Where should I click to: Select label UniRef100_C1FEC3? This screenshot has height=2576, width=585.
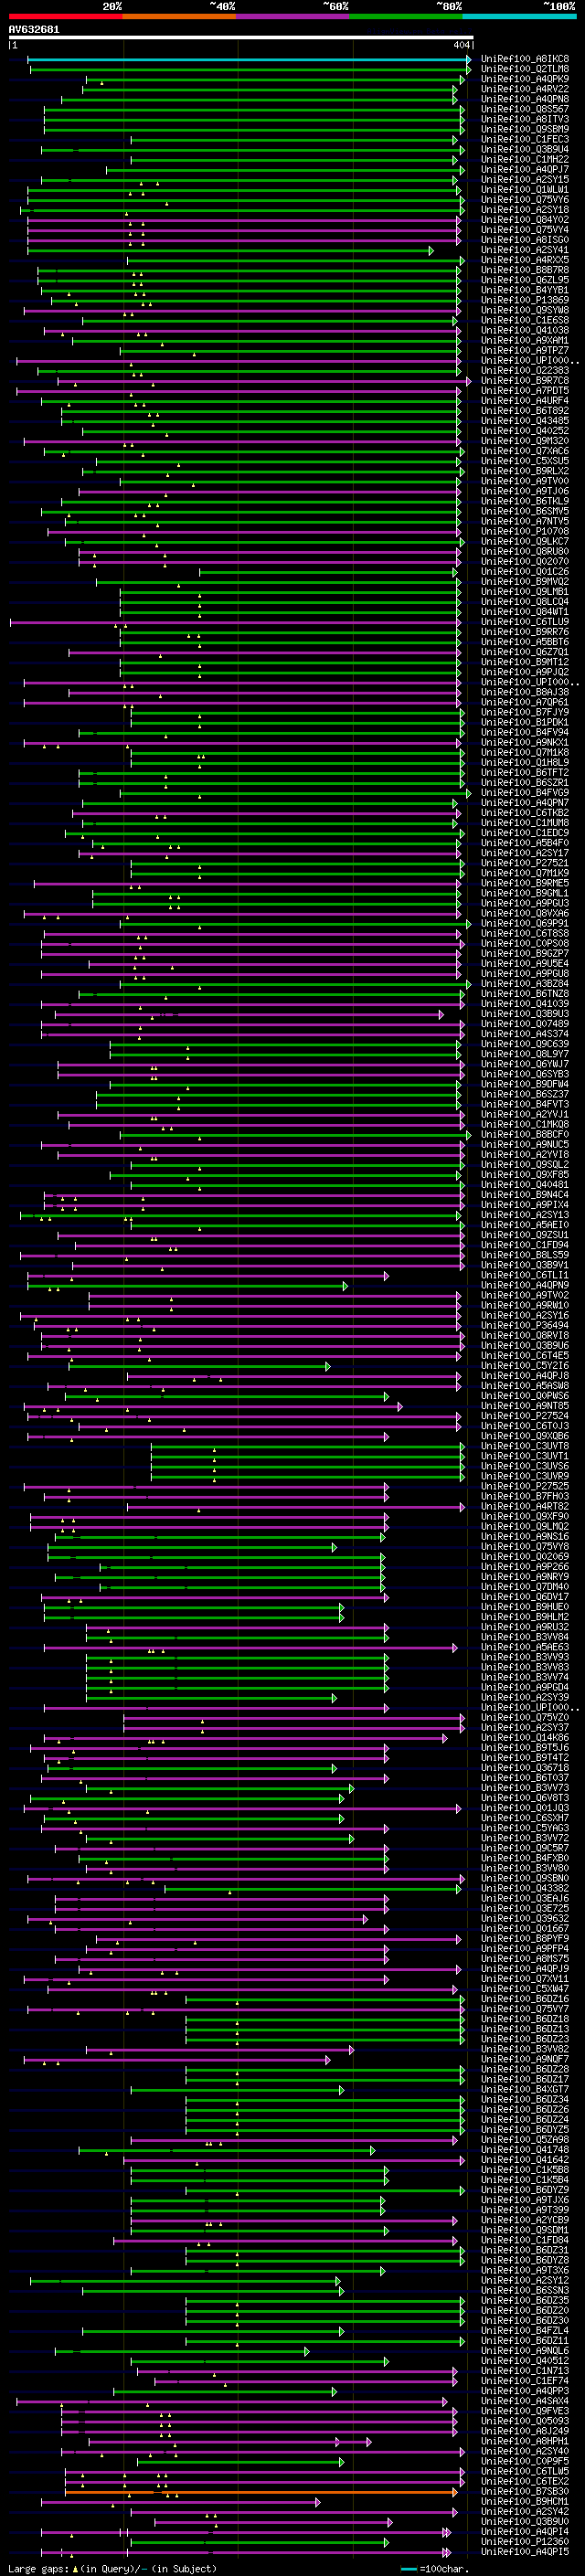click(524, 139)
